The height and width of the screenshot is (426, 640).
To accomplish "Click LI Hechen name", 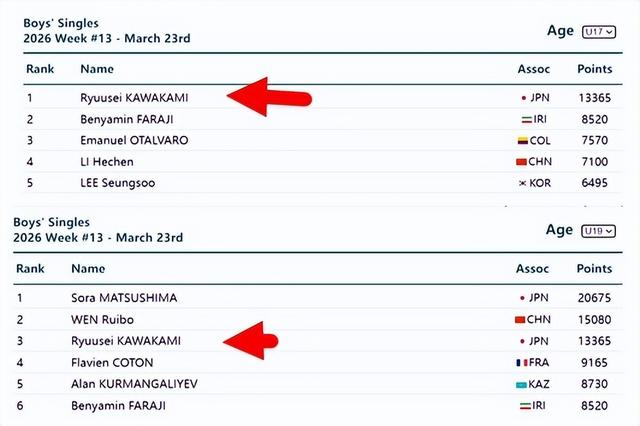I will (107, 161).
